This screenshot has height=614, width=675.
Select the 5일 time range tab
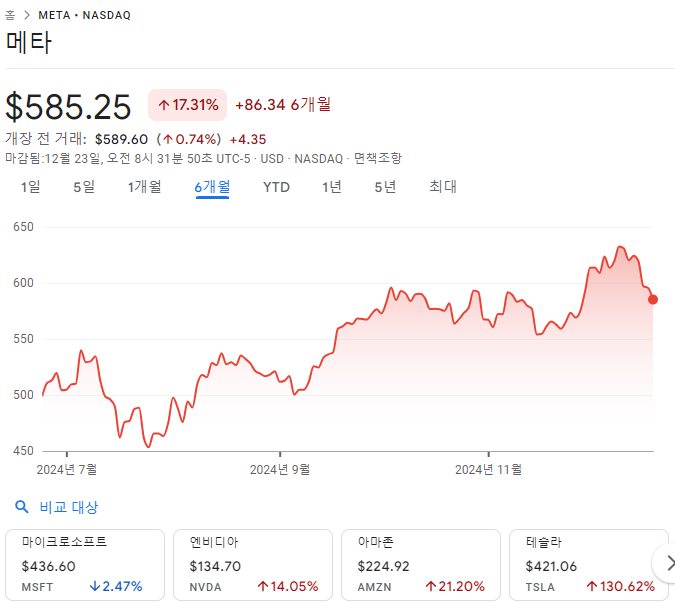pos(84,187)
